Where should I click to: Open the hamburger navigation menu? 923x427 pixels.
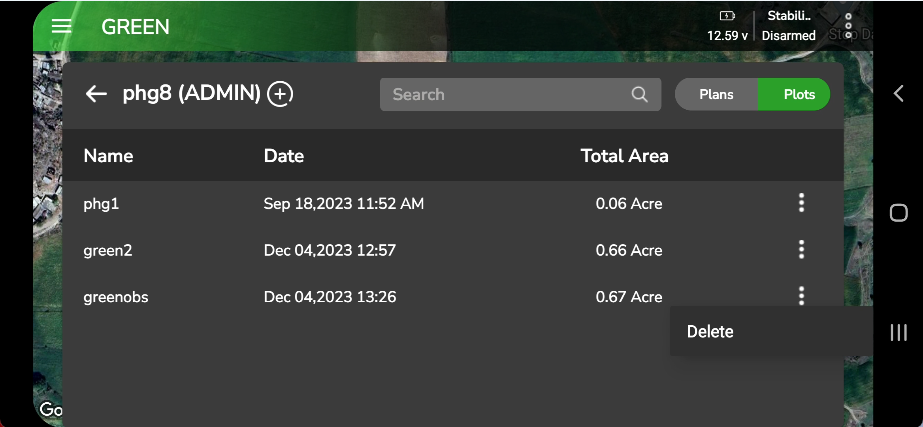[x=62, y=26]
